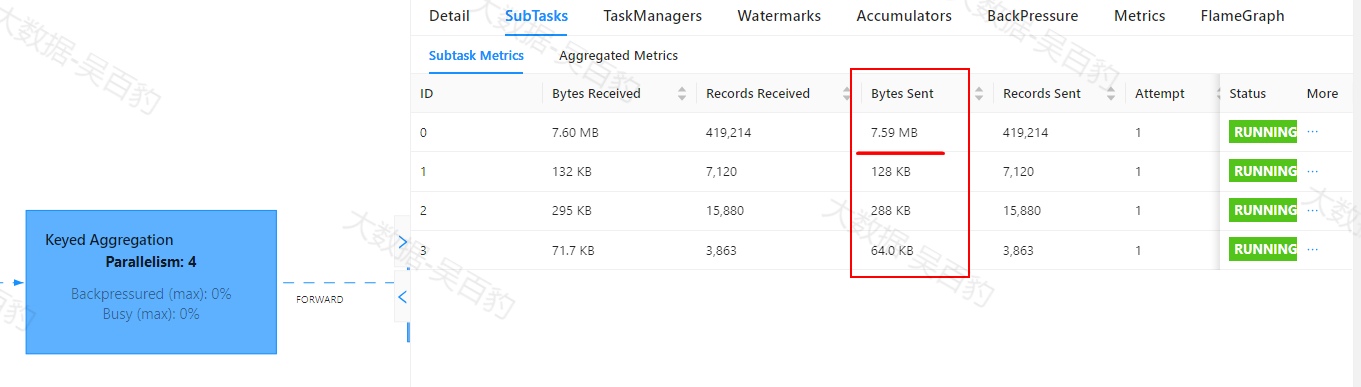Select the Subtask Metrics sub-tab
This screenshot has height=387, width=1361.
(x=476, y=56)
